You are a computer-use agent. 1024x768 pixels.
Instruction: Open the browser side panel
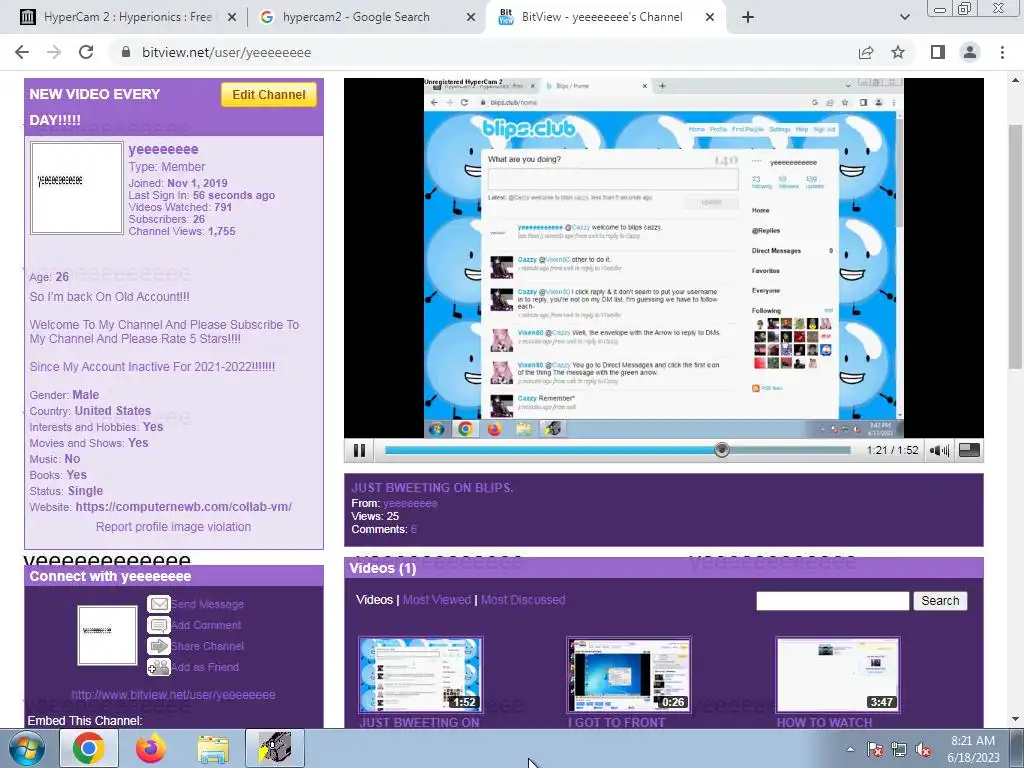[x=938, y=52]
